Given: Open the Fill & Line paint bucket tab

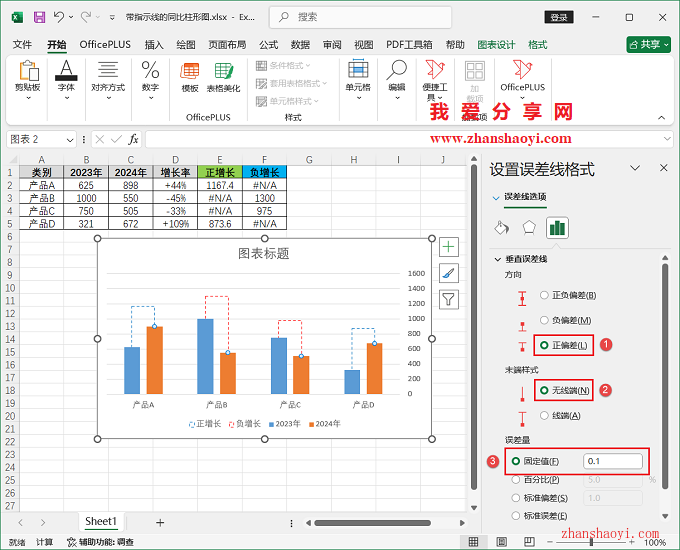Looking at the screenshot, I should click(502, 227).
